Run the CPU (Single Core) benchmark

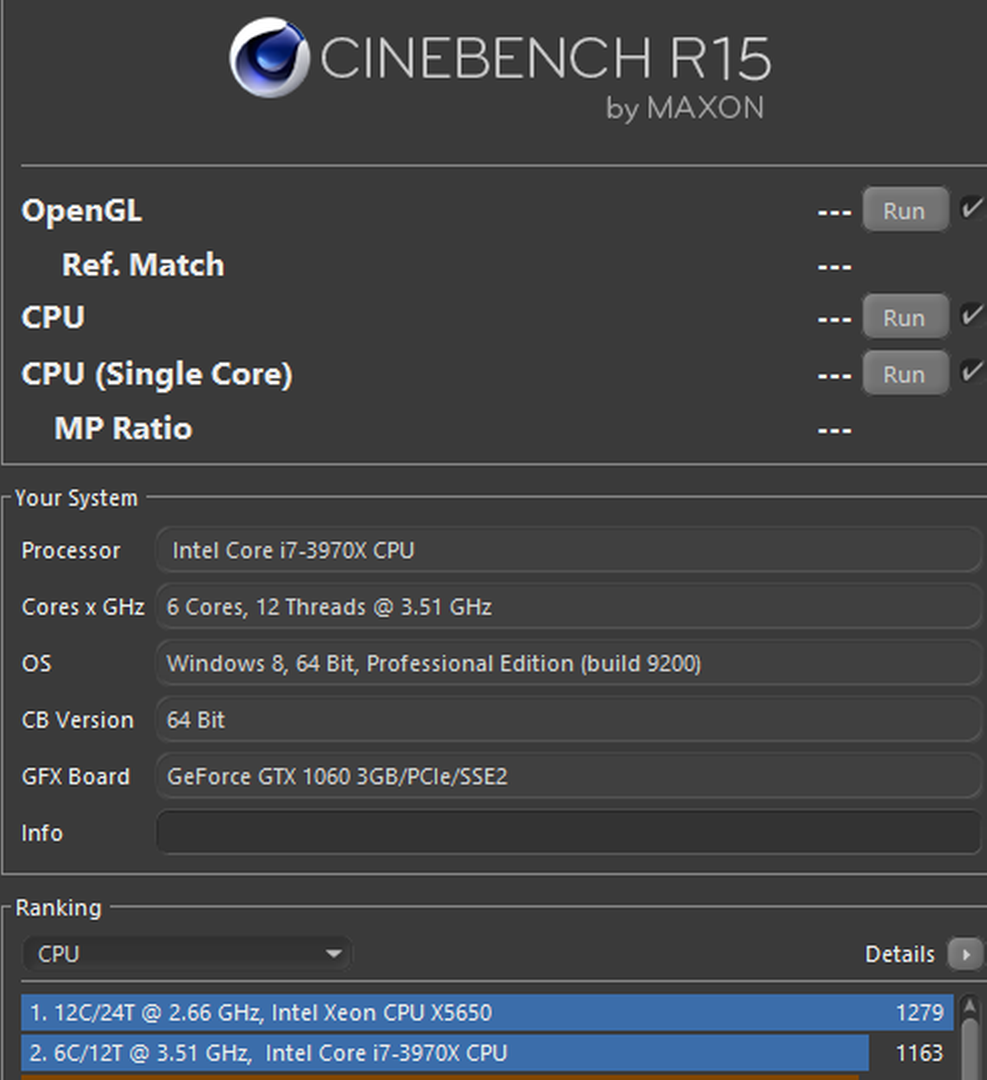click(x=905, y=374)
